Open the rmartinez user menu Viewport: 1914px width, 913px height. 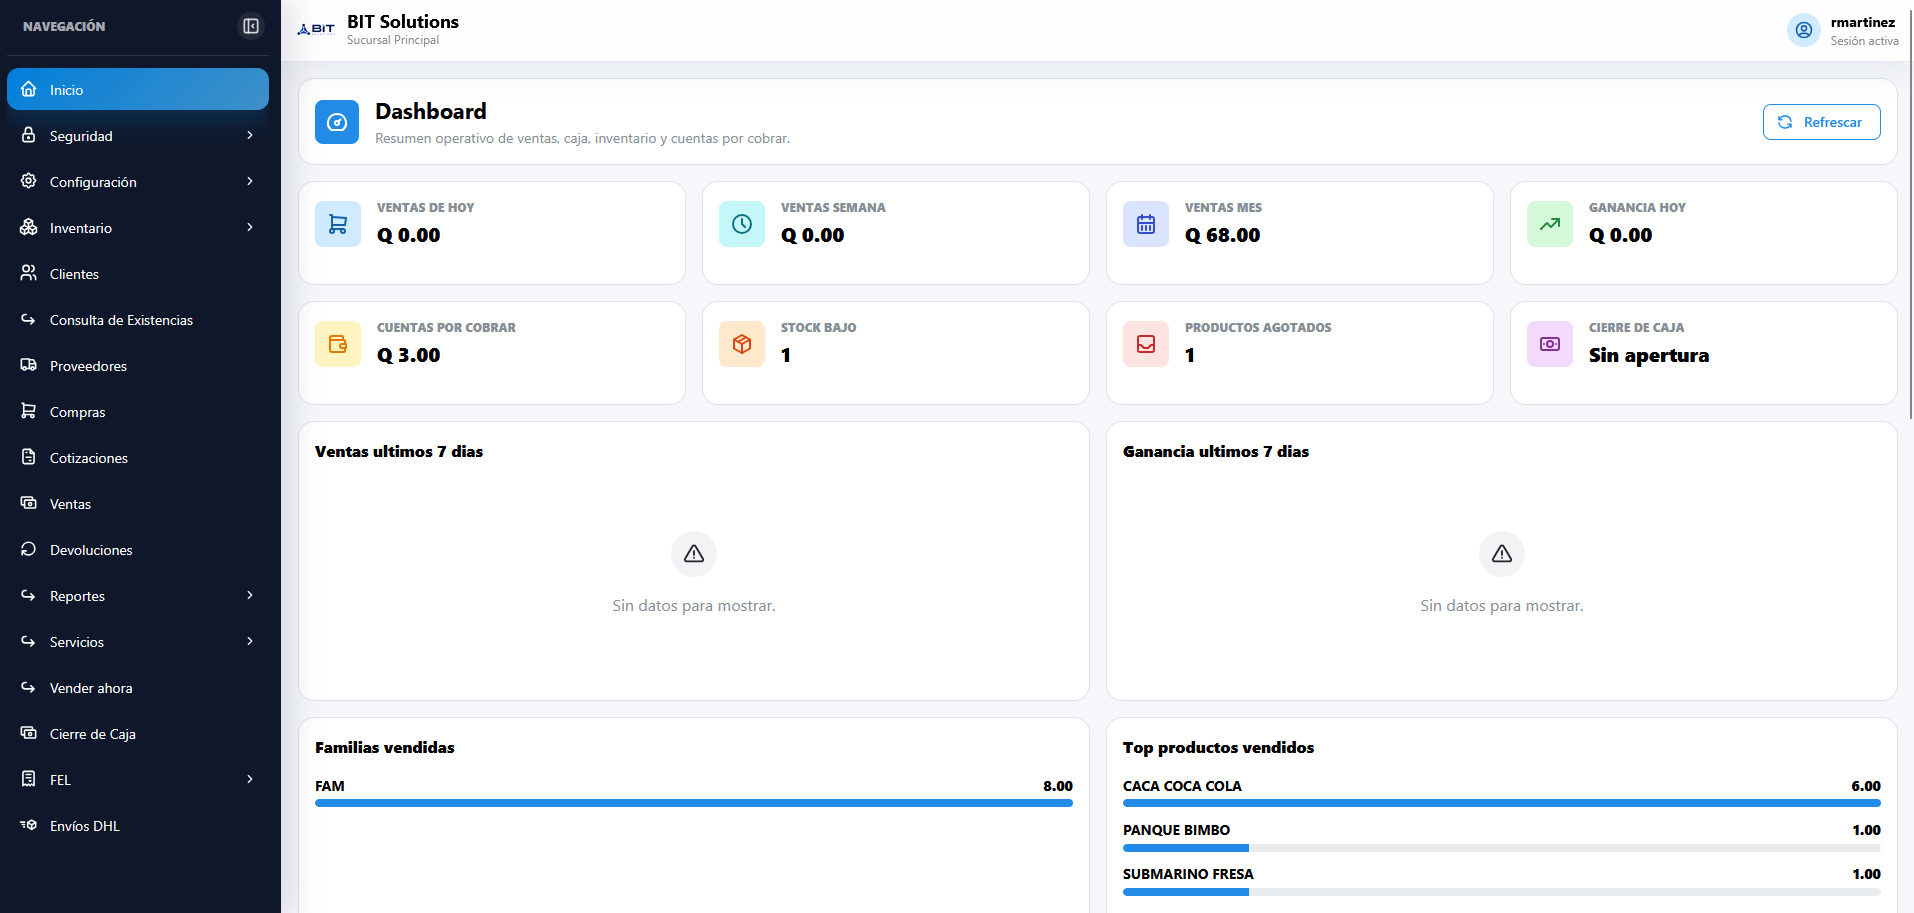[1843, 30]
